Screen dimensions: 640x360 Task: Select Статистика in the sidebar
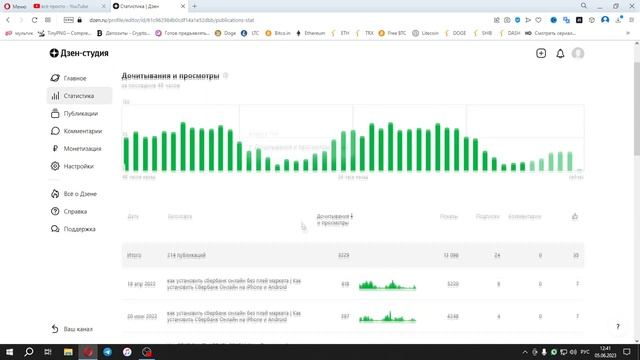pyautogui.click(x=79, y=96)
